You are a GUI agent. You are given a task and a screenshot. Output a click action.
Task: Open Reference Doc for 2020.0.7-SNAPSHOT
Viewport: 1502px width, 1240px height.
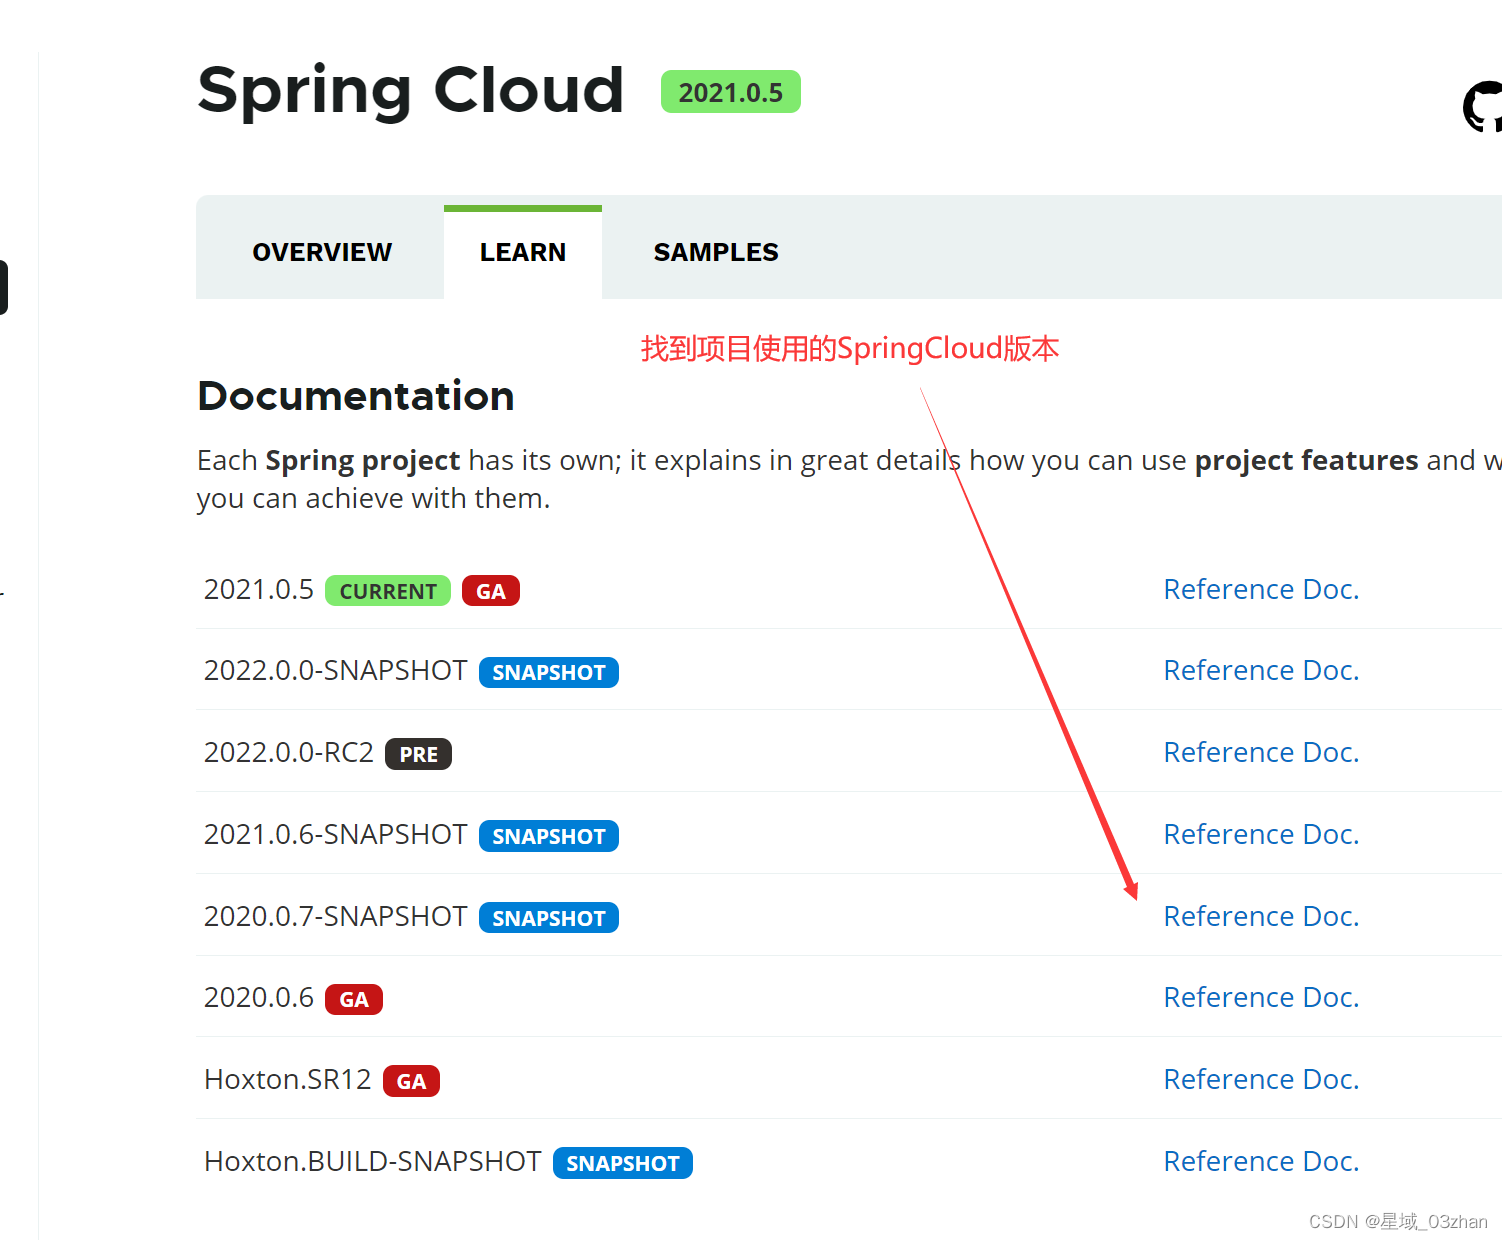1261,916
